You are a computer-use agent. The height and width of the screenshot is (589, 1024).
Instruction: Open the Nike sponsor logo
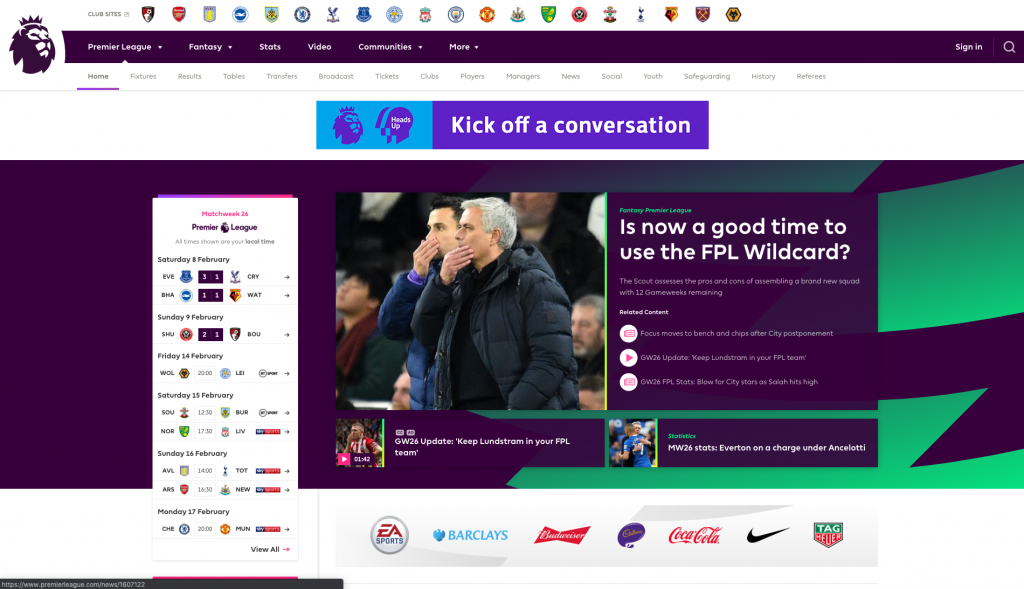click(x=767, y=535)
